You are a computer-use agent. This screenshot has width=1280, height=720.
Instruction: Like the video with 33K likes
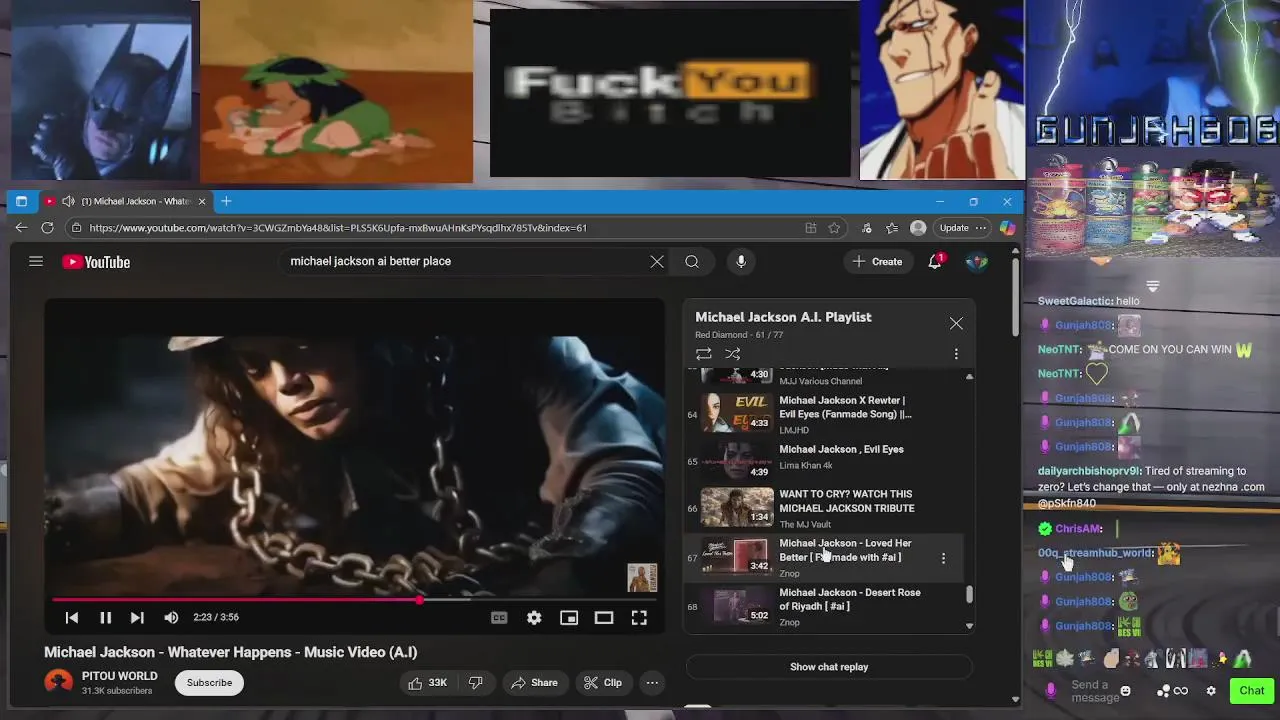pyautogui.click(x=427, y=683)
